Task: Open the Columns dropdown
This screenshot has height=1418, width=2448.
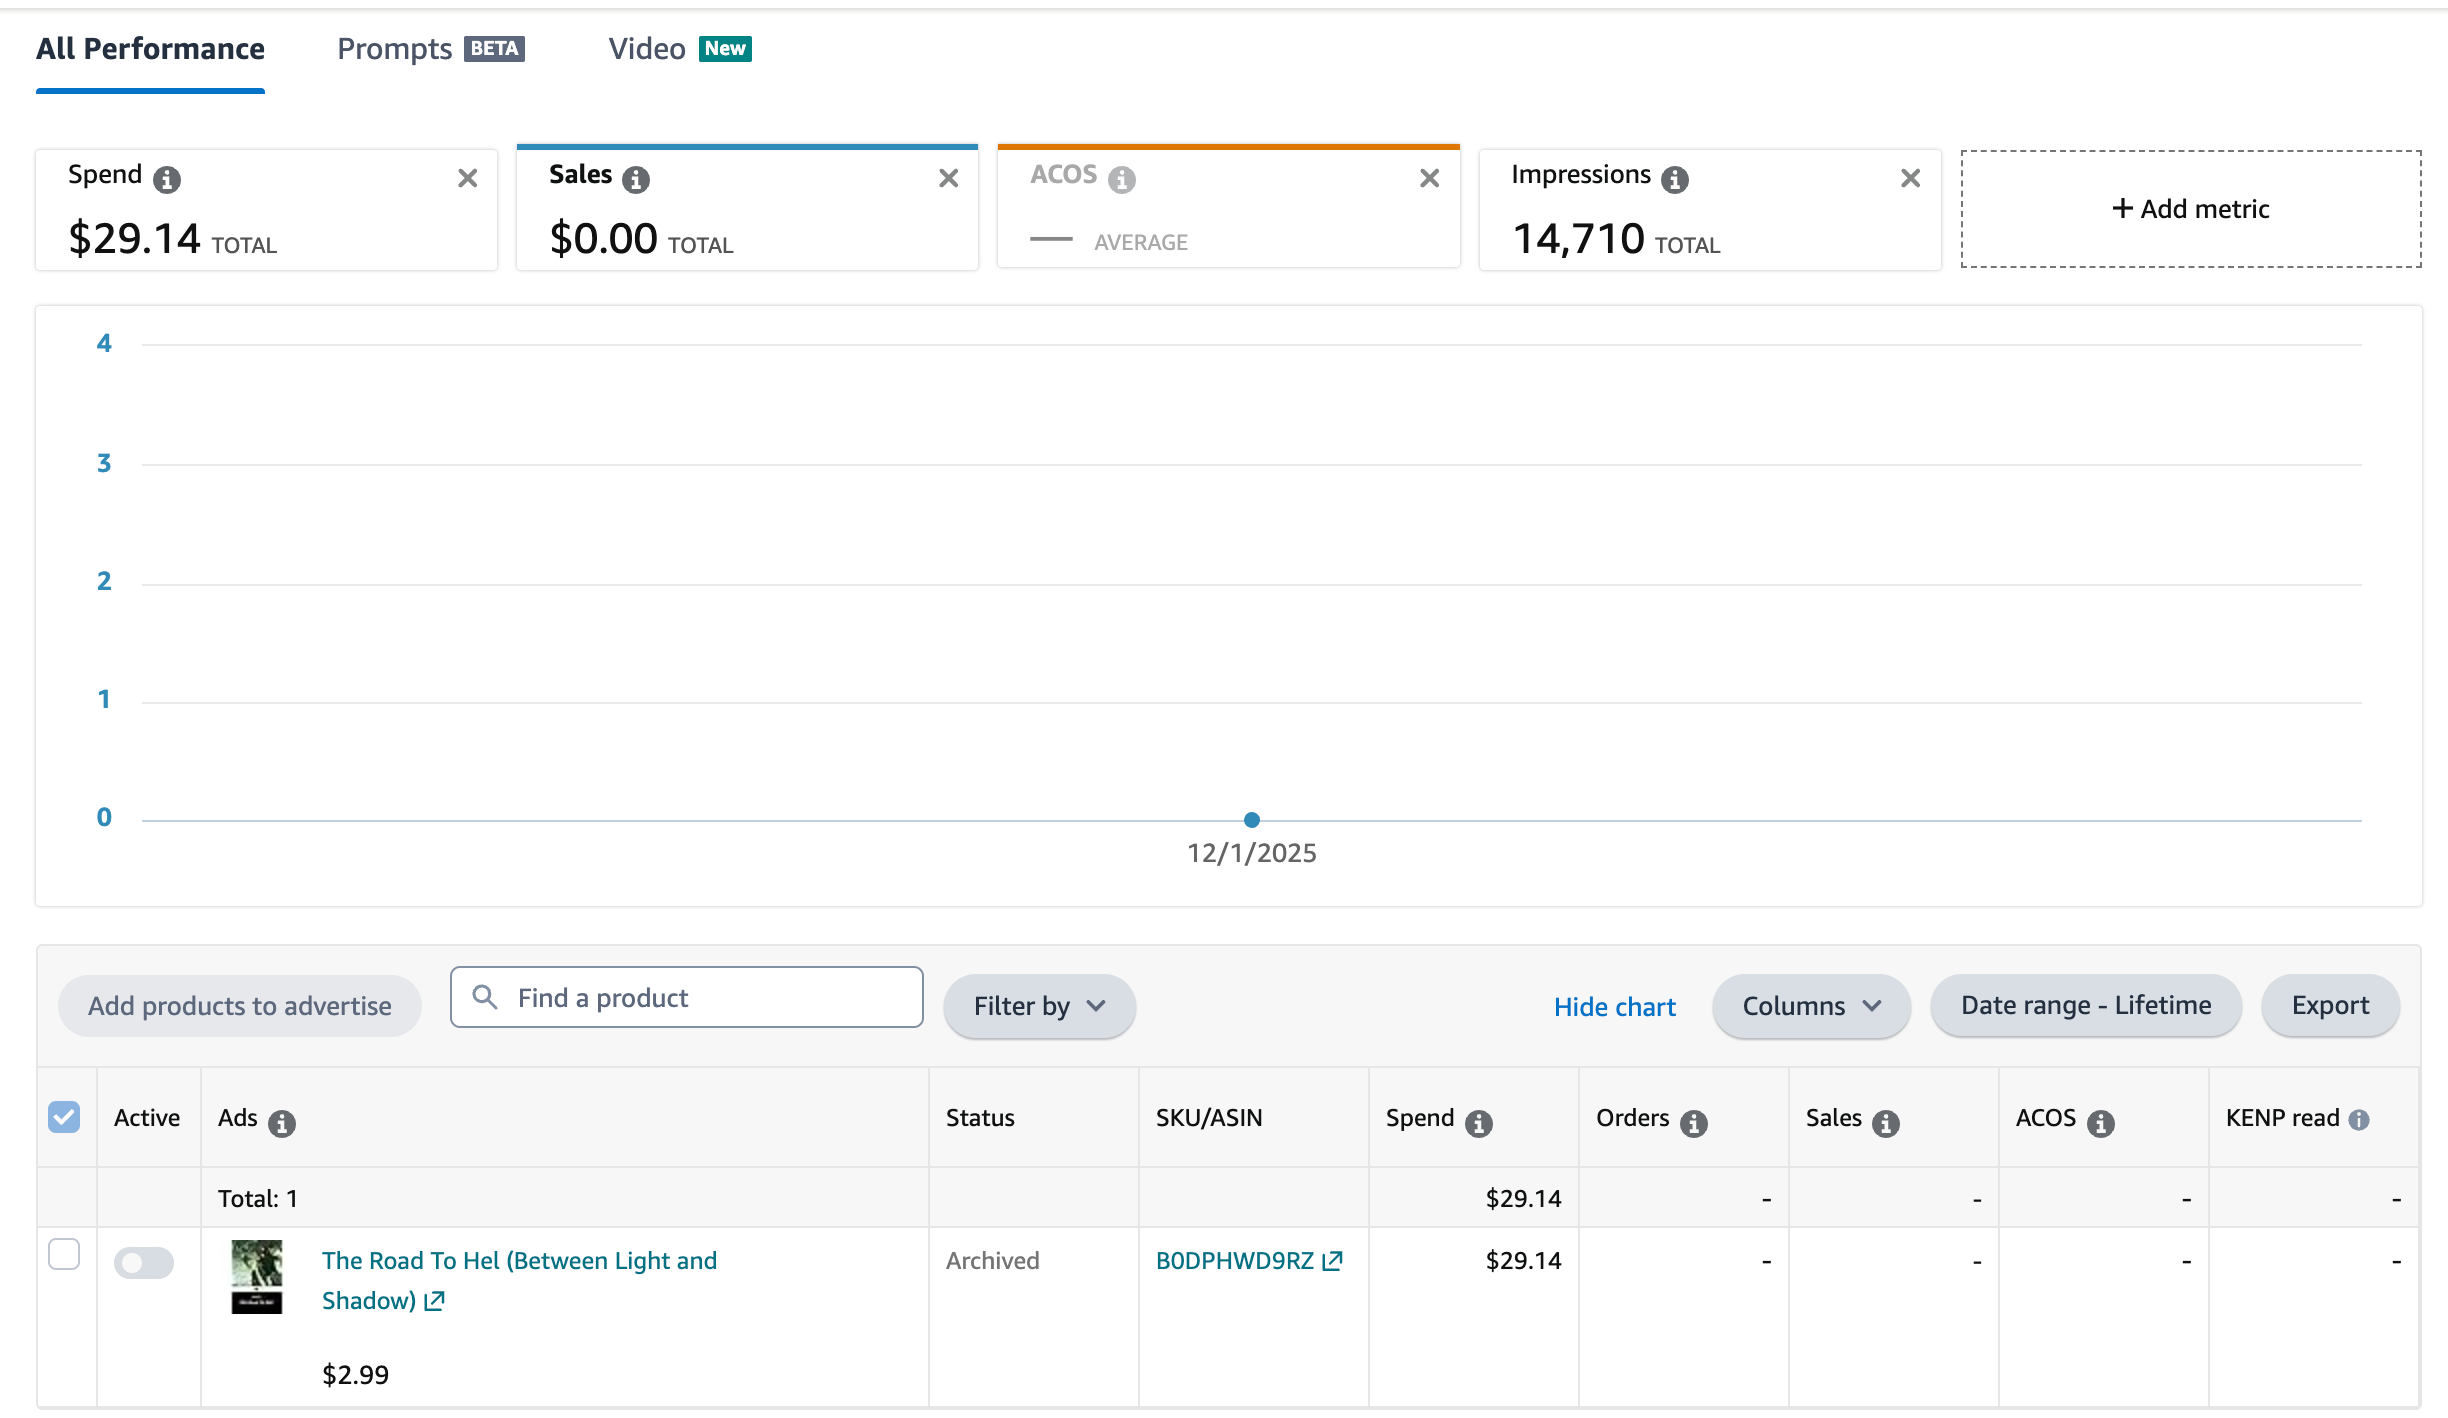Action: click(1811, 1006)
